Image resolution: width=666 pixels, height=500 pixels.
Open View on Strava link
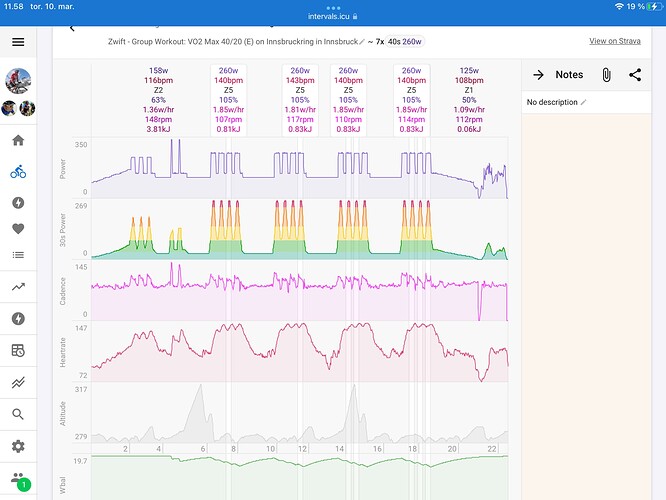[x=615, y=42]
